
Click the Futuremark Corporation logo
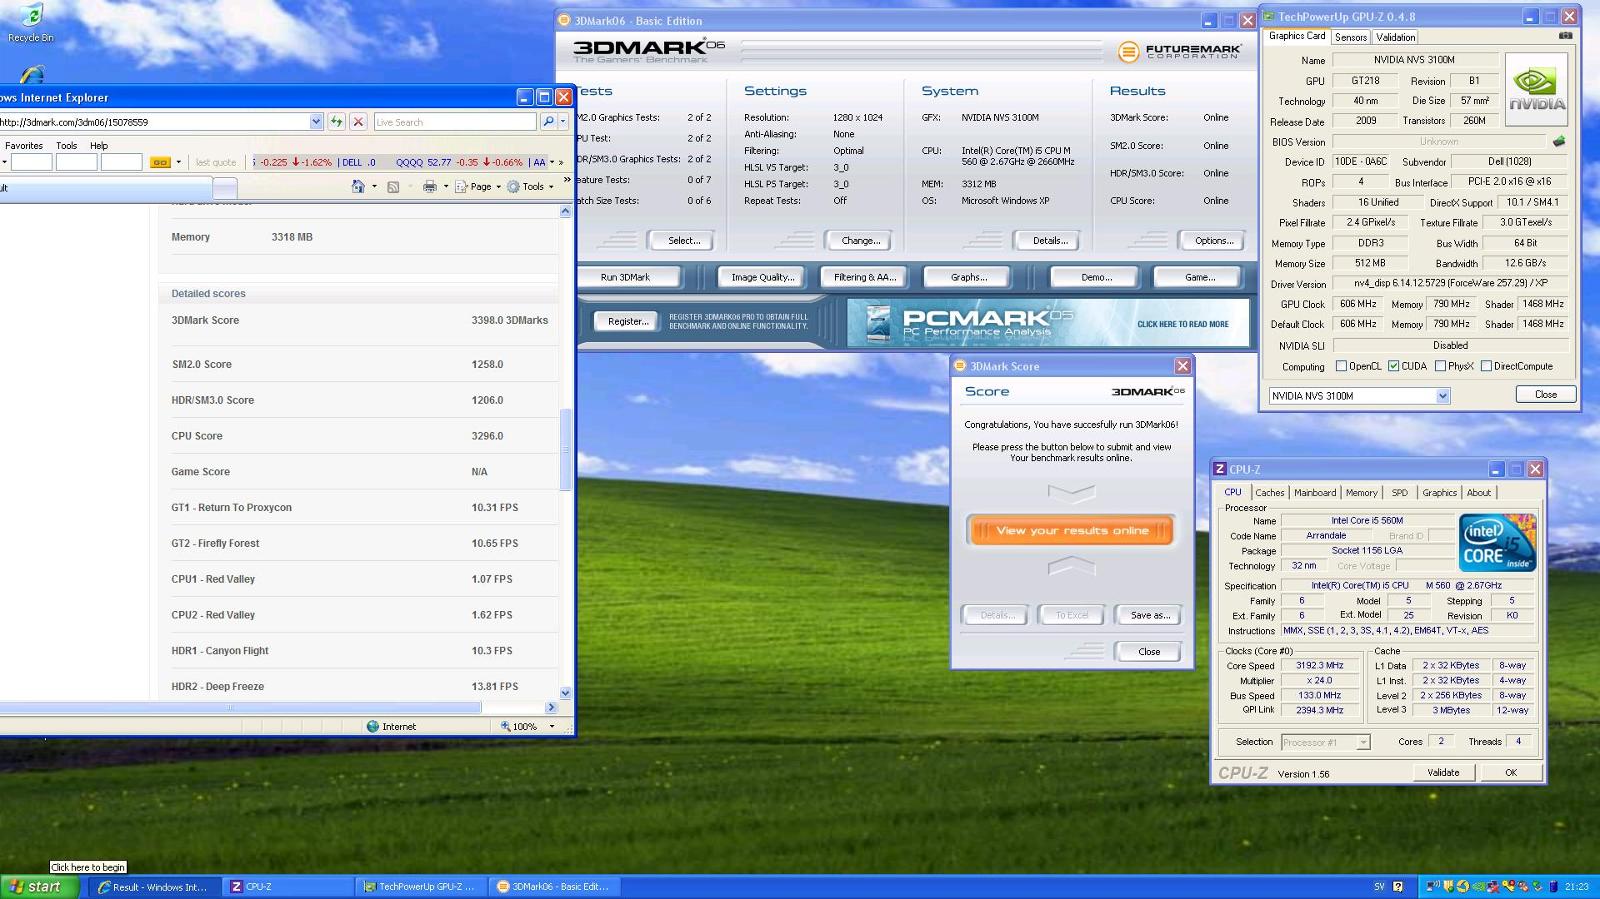[x=1179, y=51]
